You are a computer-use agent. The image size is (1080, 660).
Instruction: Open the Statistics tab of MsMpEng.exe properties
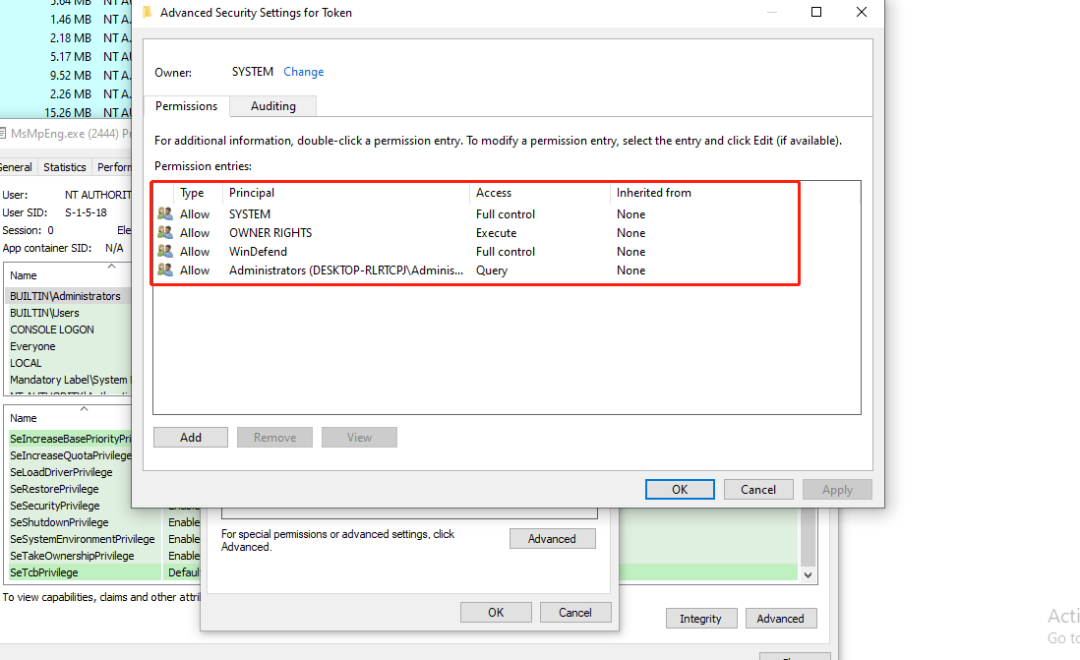click(64, 167)
